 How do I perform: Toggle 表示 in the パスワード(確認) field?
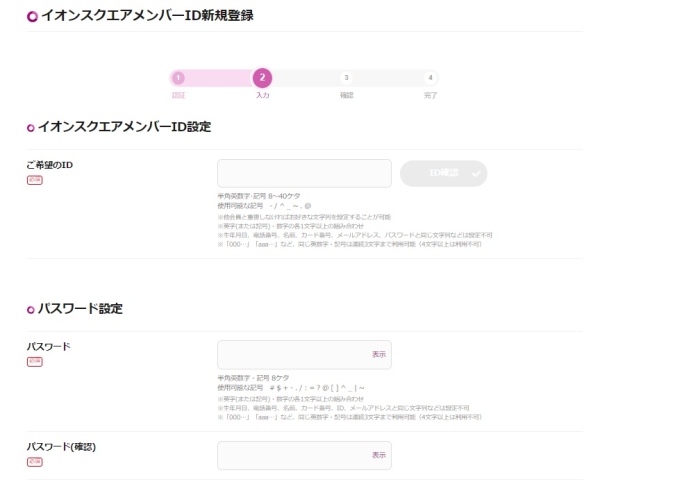(x=379, y=455)
